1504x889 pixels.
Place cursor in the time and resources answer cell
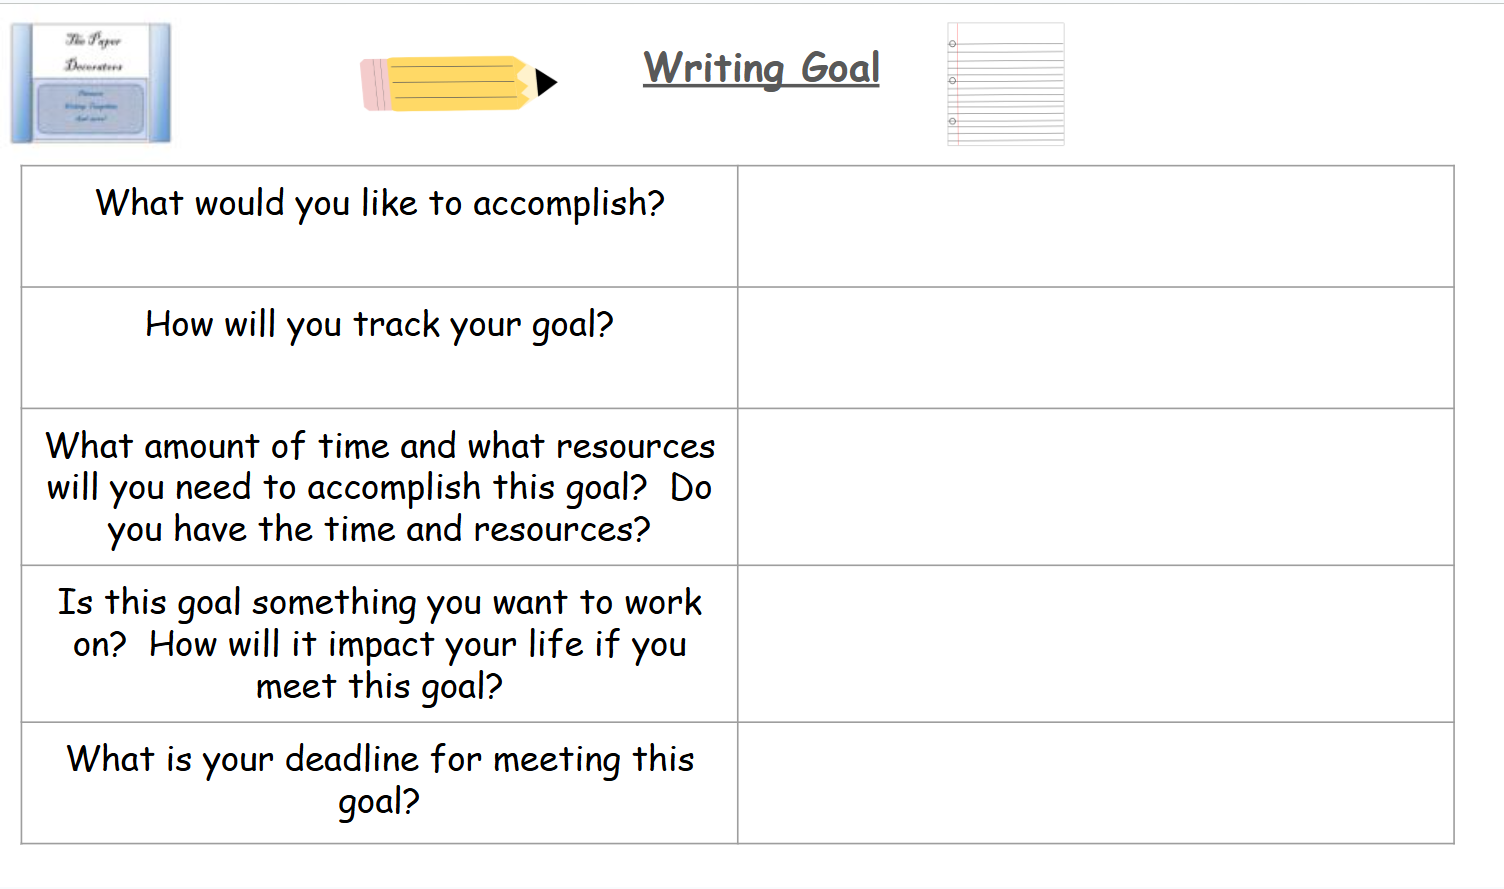pyautogui.click(x=1095, y=487)
